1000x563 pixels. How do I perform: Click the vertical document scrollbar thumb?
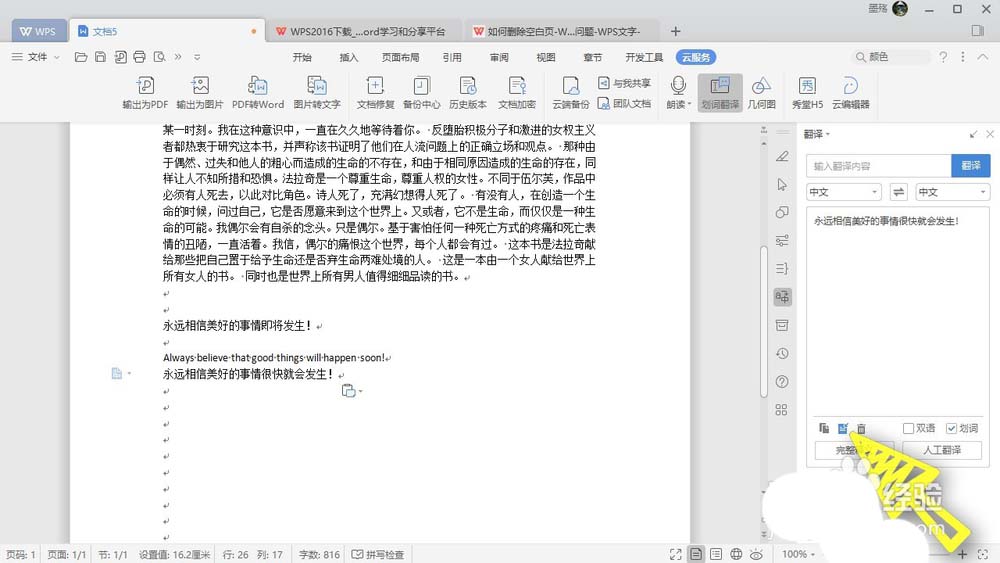[764, 322]
